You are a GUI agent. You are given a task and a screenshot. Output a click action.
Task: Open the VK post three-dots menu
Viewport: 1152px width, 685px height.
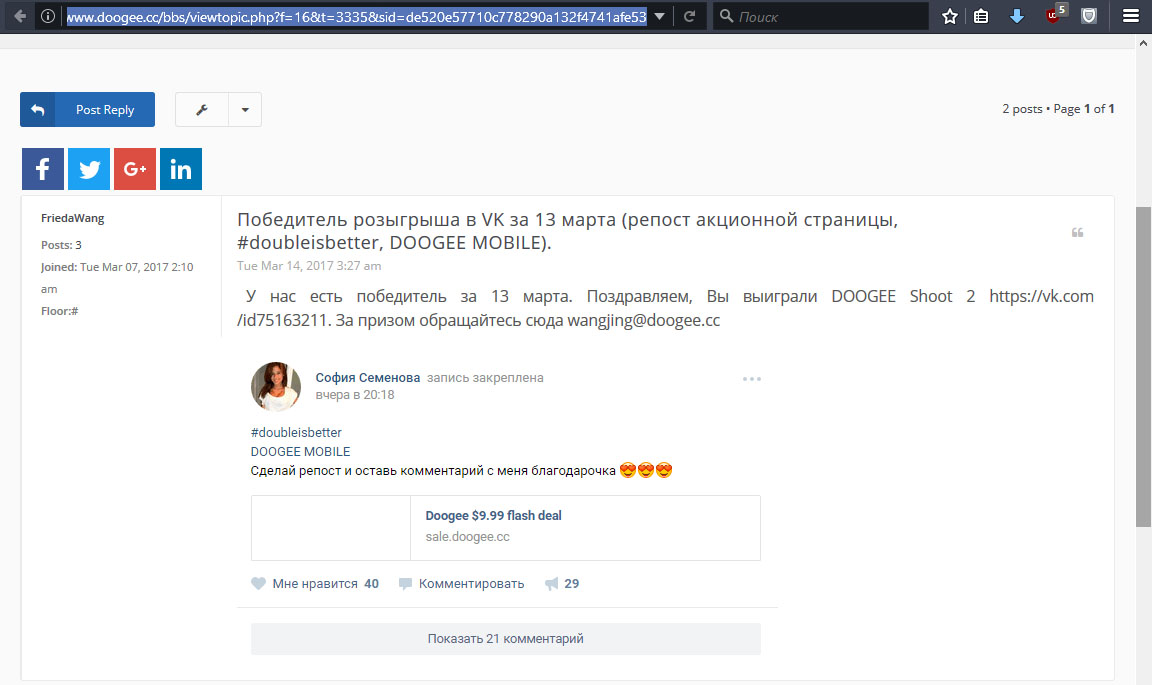(x=752, y=379)
